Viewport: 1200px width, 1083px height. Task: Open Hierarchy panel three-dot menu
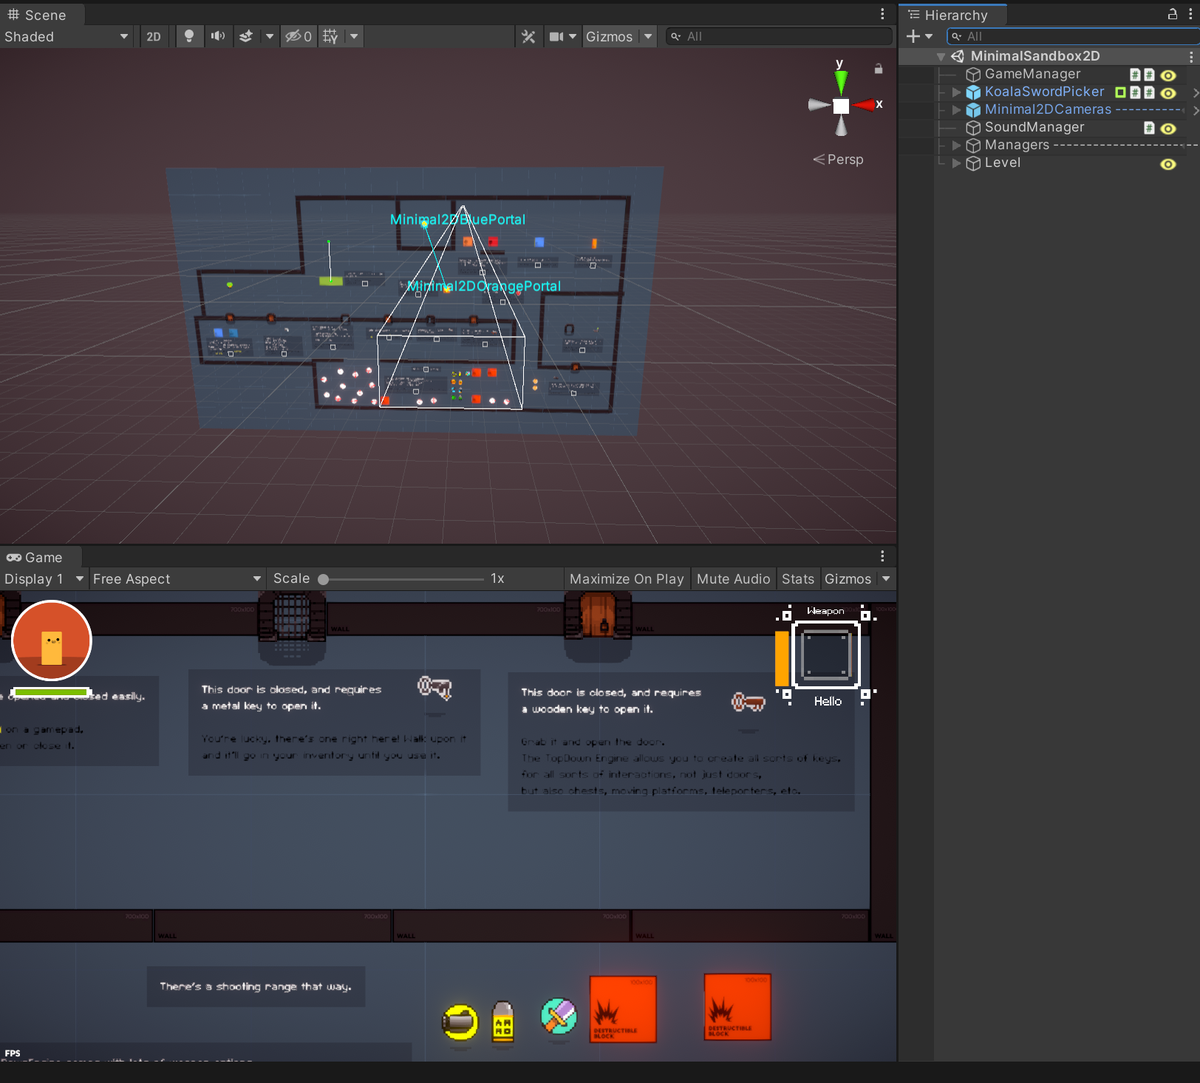pos(1191,15)
